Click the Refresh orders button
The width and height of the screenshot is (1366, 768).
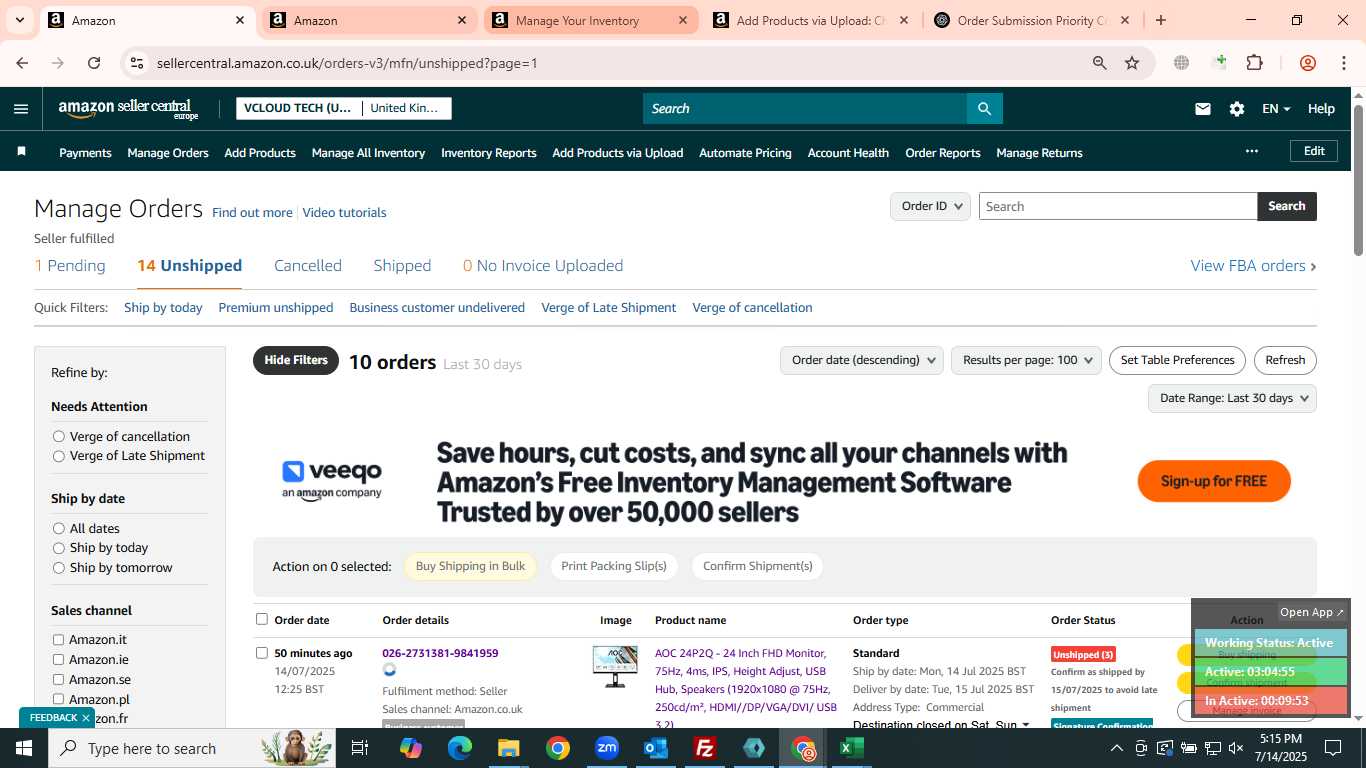pos(1285,360)
